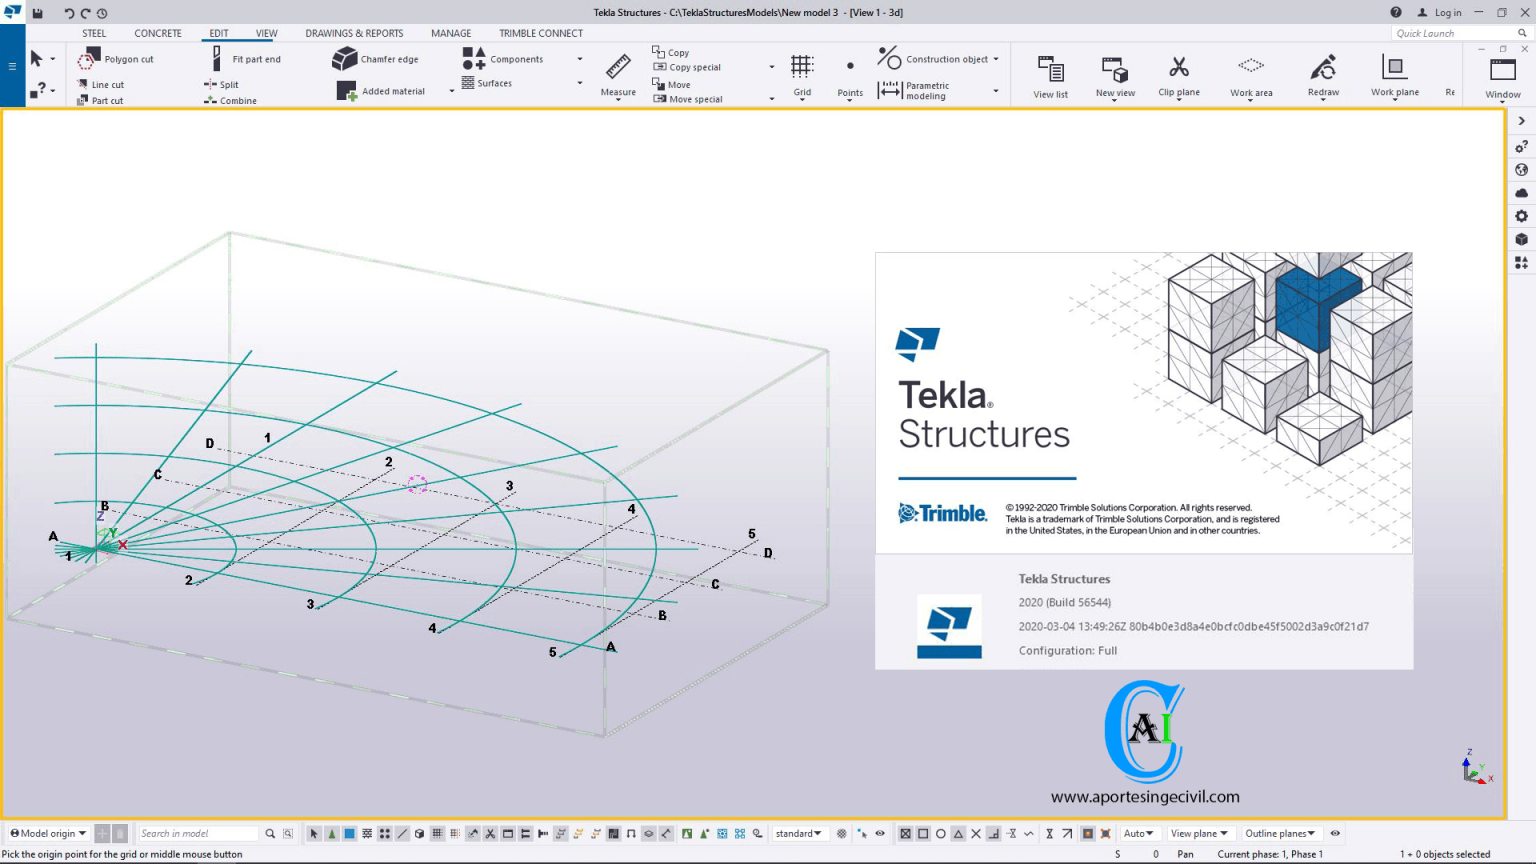Toggle the Snap to midpoints triangle switch
Screen dimensions: 1536x864
[958, 833]
